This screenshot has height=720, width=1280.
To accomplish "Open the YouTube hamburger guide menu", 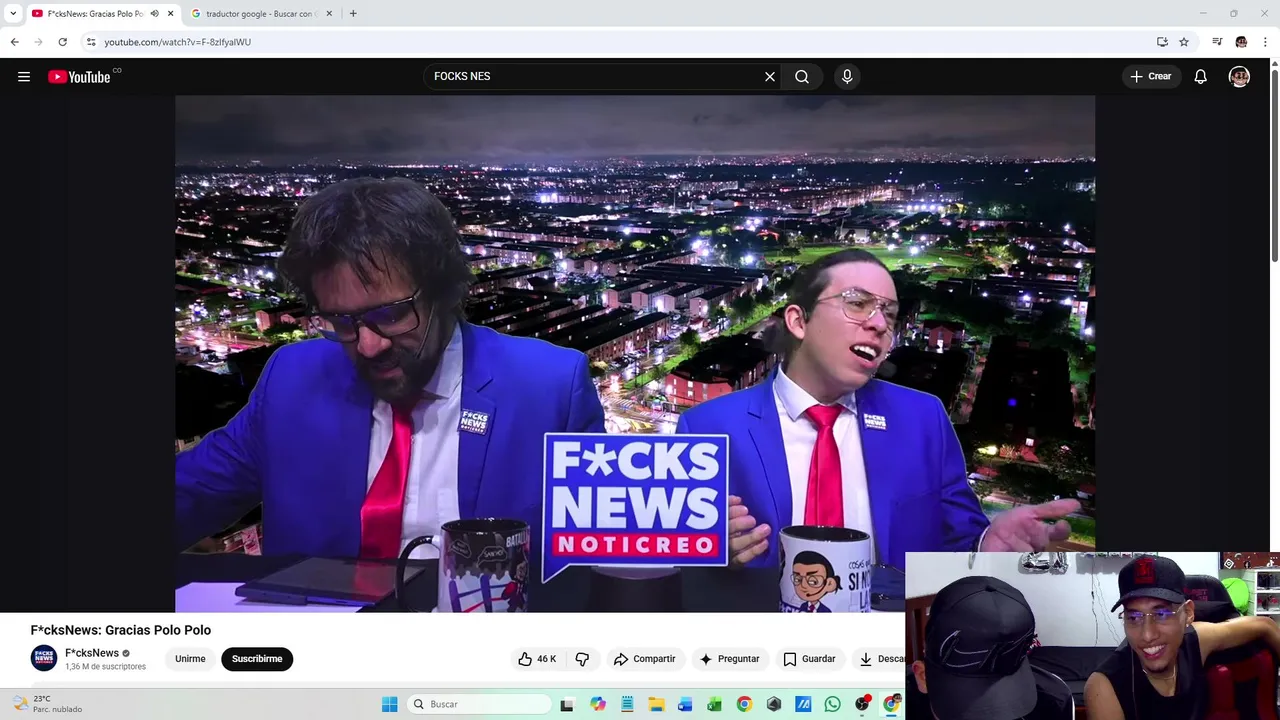I will [x=24, y=76].
